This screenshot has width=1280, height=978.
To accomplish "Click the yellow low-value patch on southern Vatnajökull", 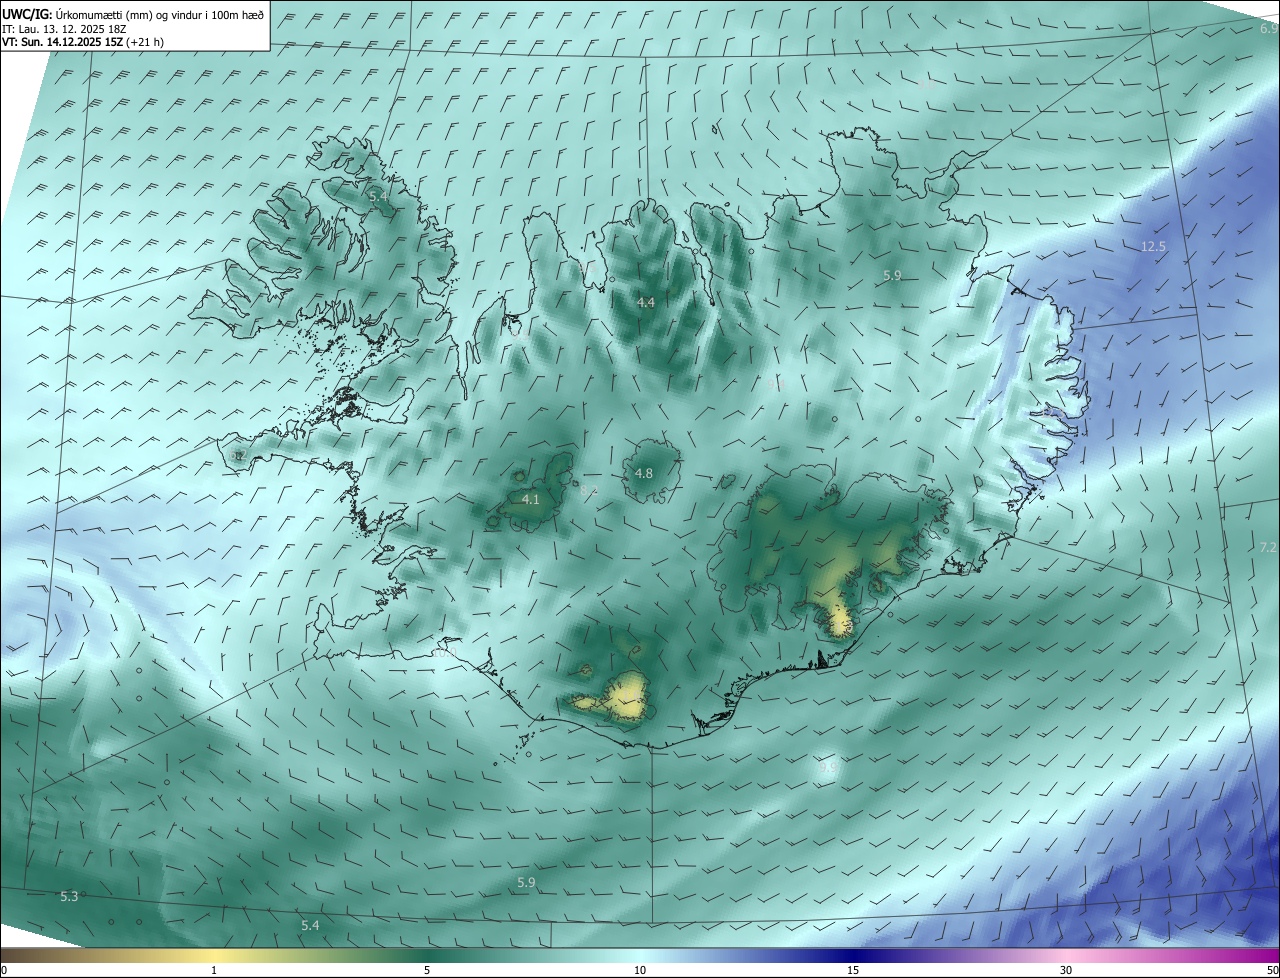I will click(838, 620).
